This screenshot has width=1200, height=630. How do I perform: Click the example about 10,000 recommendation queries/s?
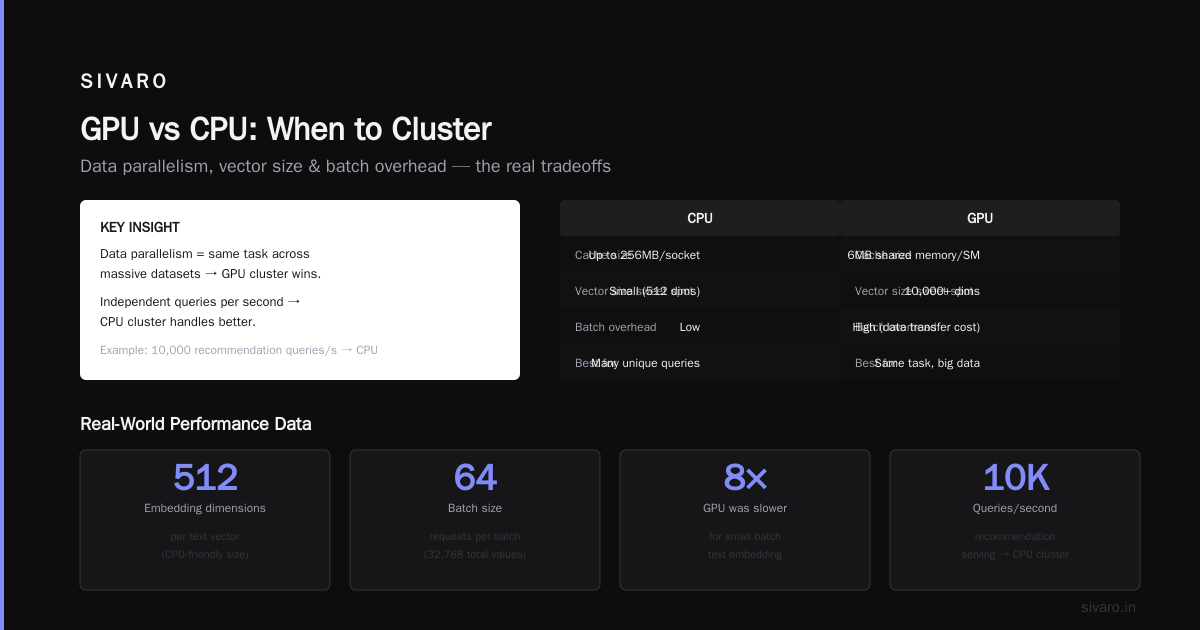pyautogui.click(x=239, y=350)
